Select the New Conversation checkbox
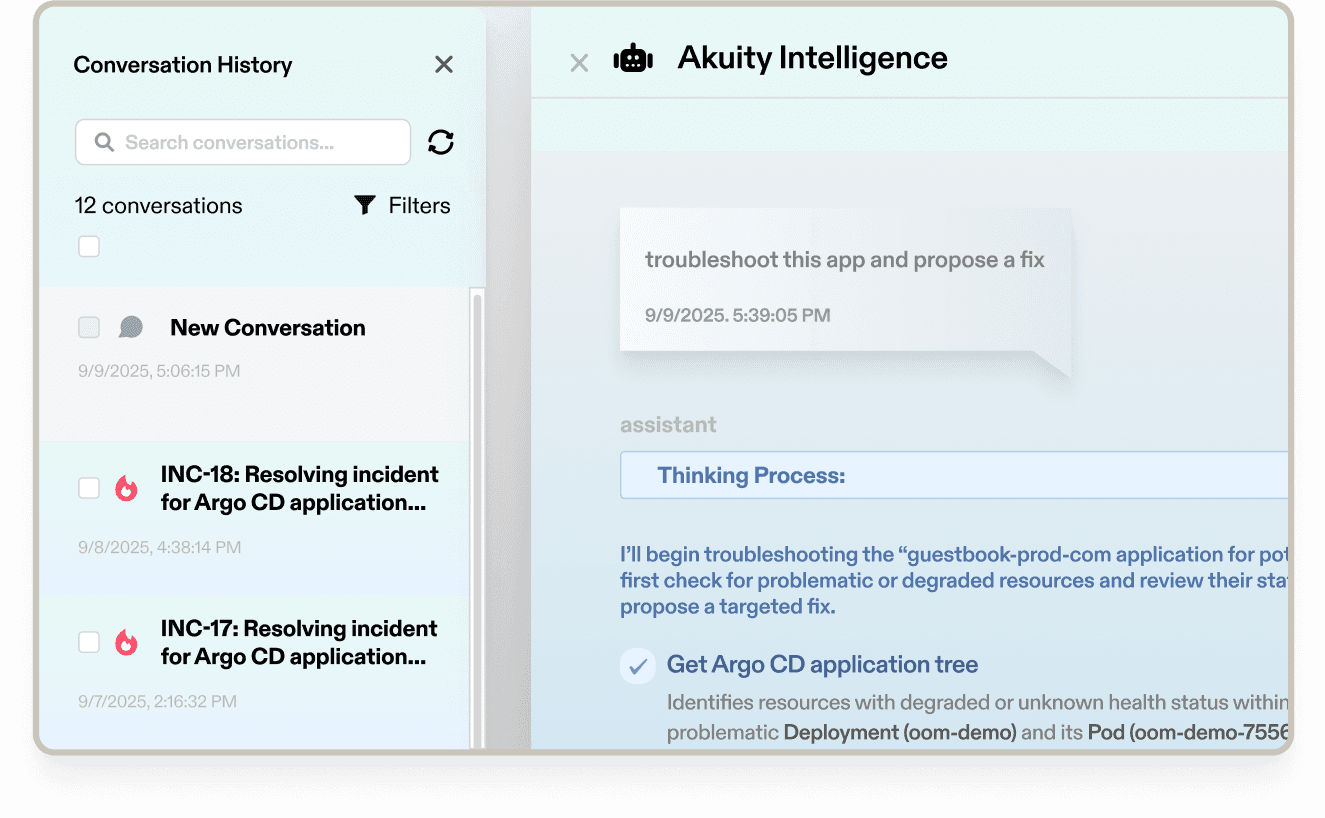Screen dimensions: 1325x818 pyautogui.click(x=89, y=327)
